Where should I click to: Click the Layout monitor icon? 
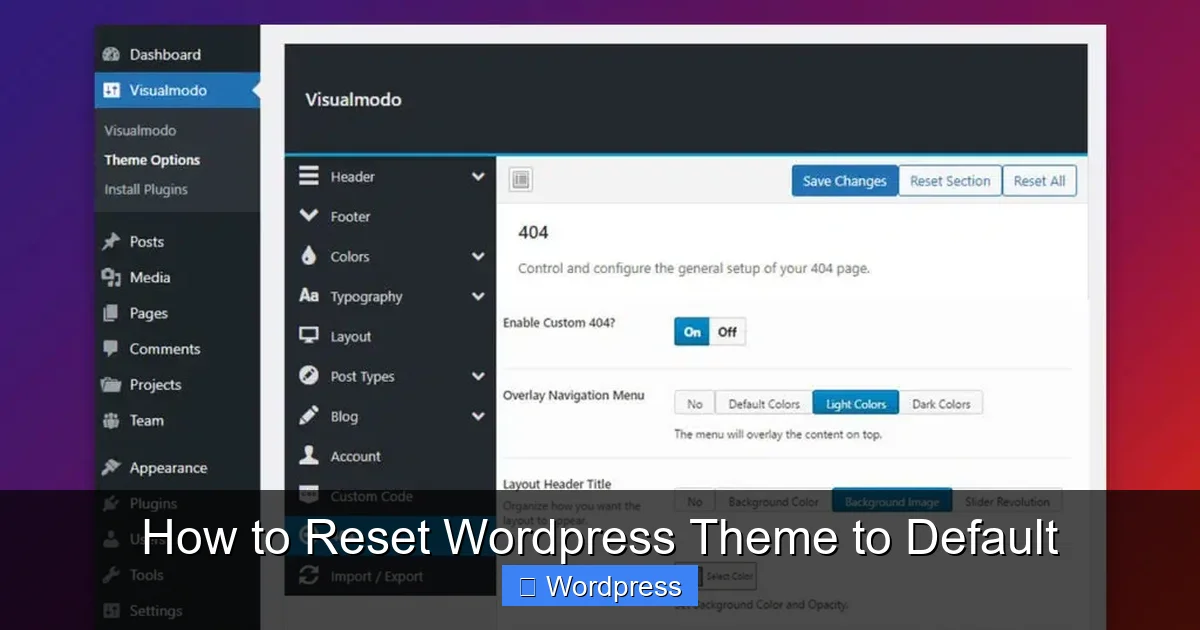click(x=309, y=336)
